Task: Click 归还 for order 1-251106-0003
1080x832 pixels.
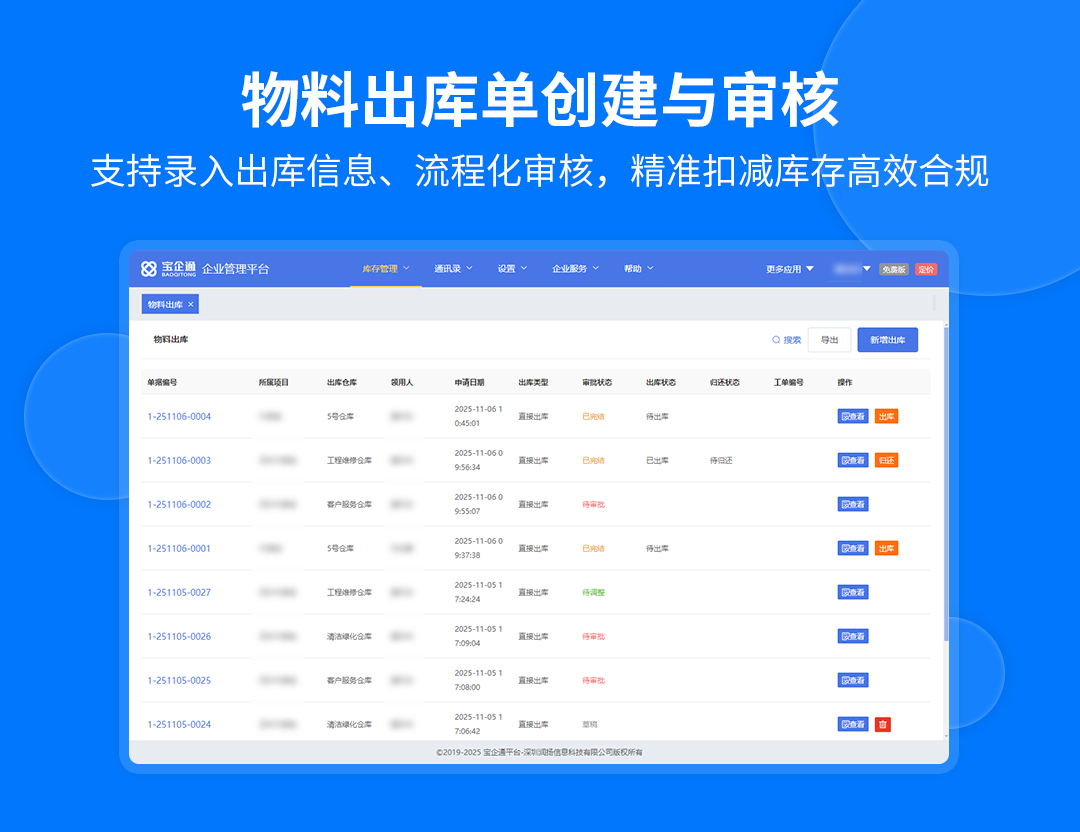Action: coord(886,461)
